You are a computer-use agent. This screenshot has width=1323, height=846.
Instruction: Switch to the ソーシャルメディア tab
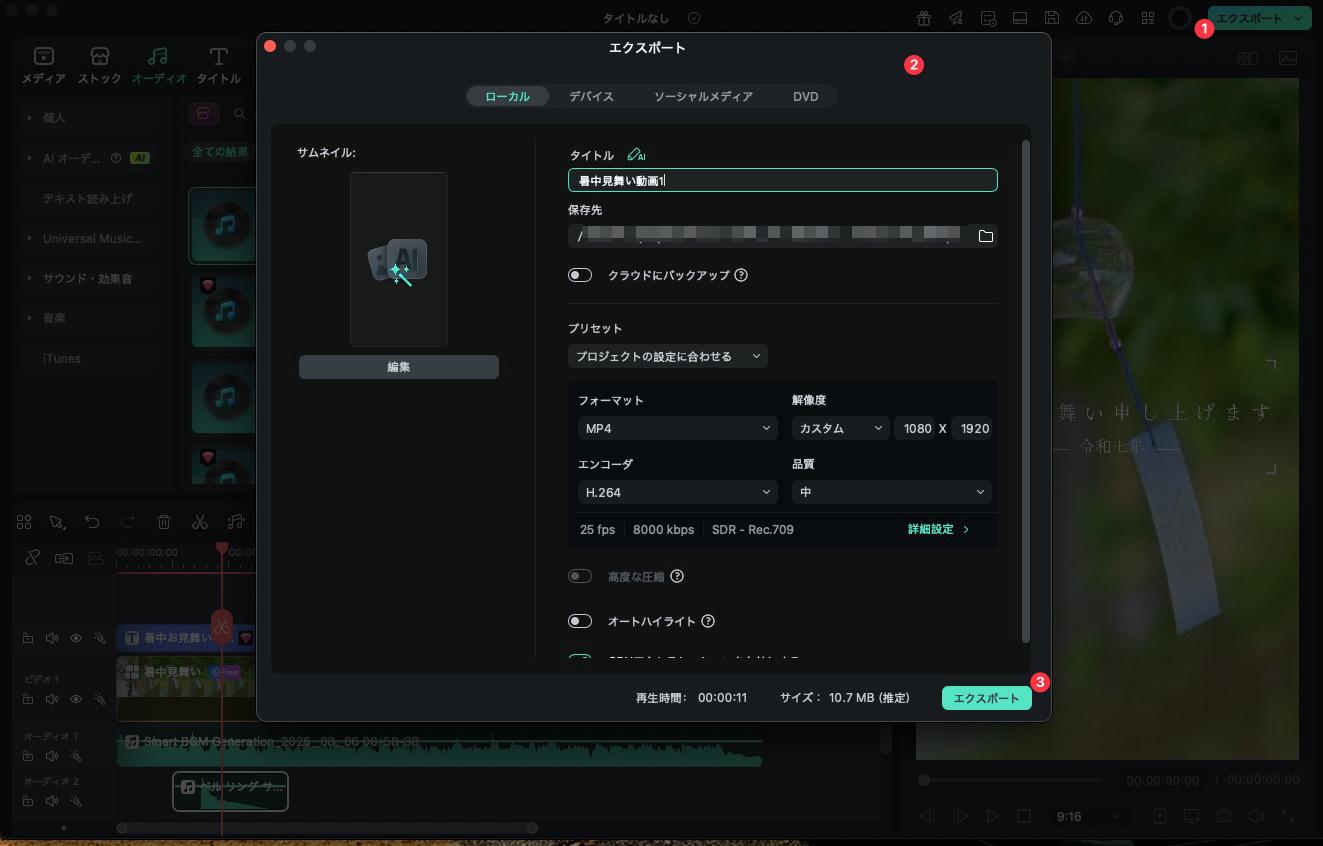coord(703,96)
